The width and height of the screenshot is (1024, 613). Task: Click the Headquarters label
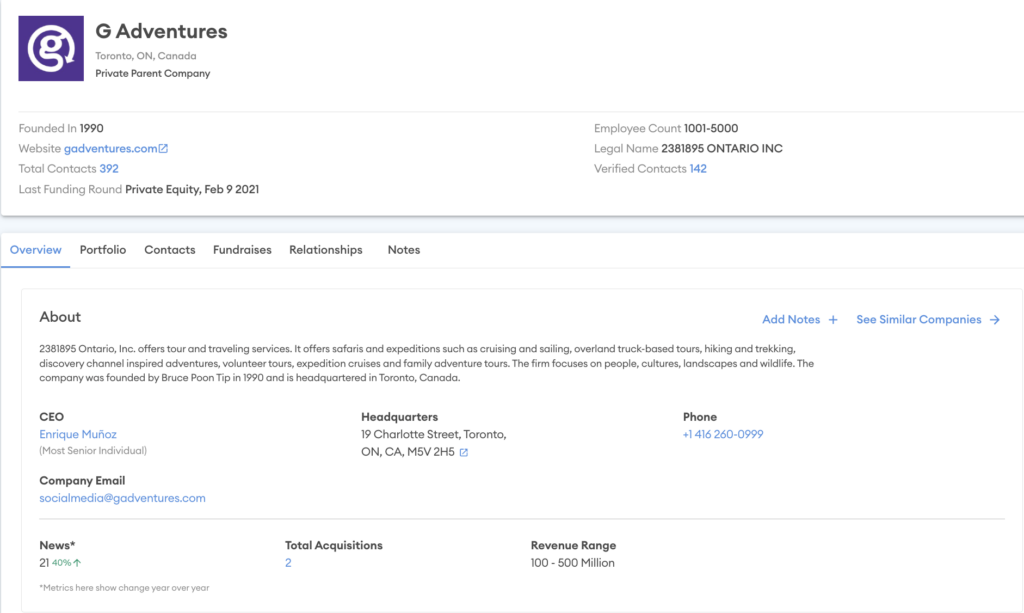(400, 417)
